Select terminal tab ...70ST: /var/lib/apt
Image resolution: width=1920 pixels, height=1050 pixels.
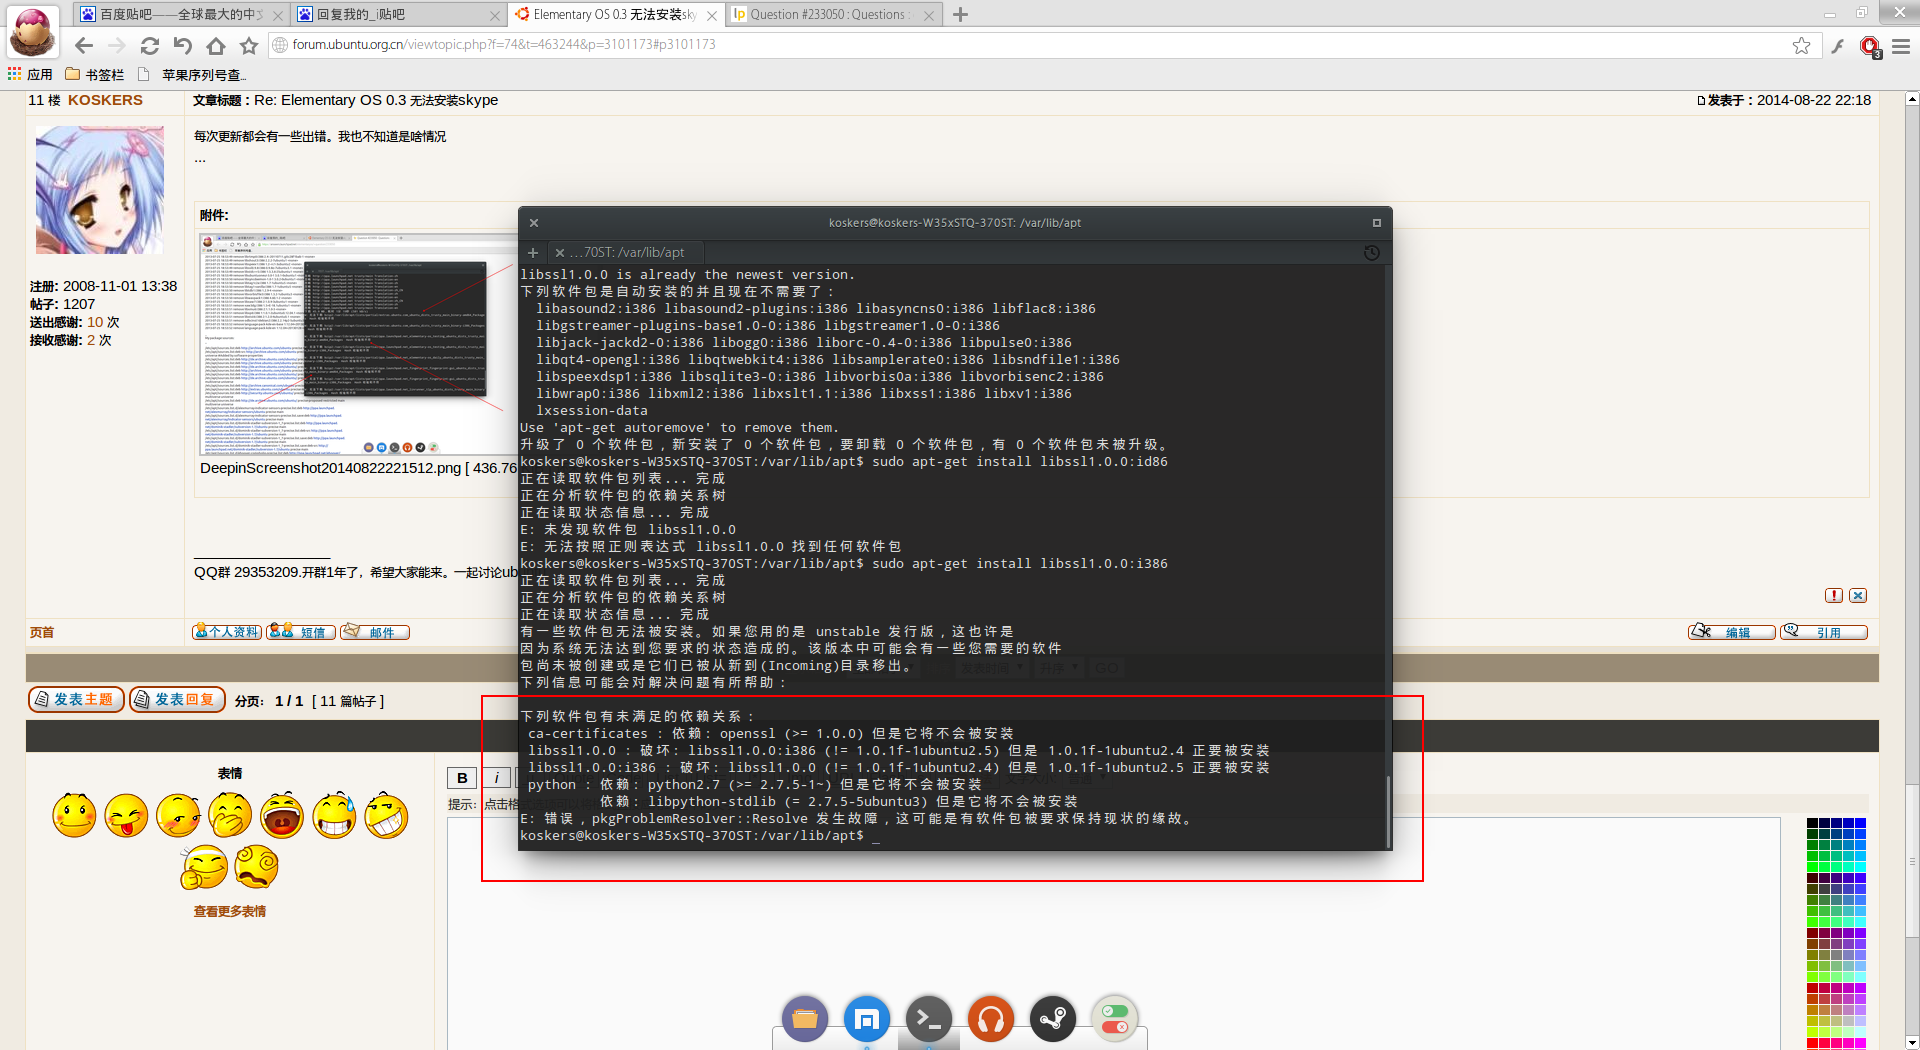point(627,253)
